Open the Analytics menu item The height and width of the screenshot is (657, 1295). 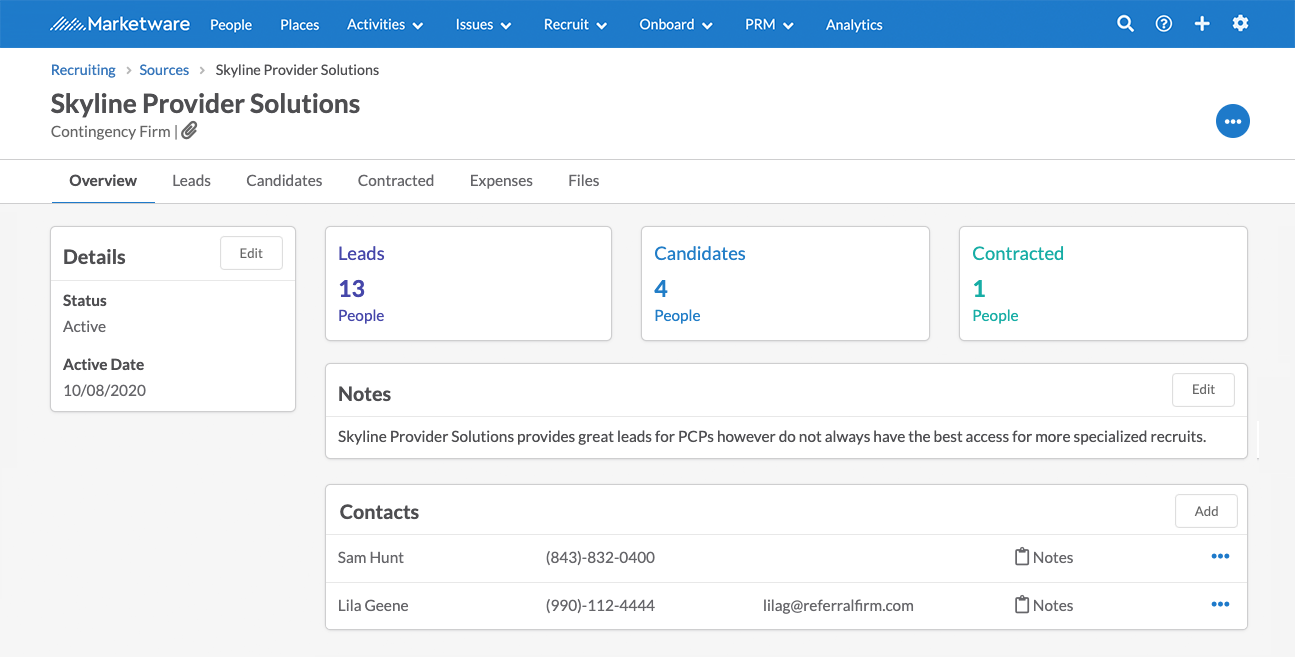click(854, 25)
